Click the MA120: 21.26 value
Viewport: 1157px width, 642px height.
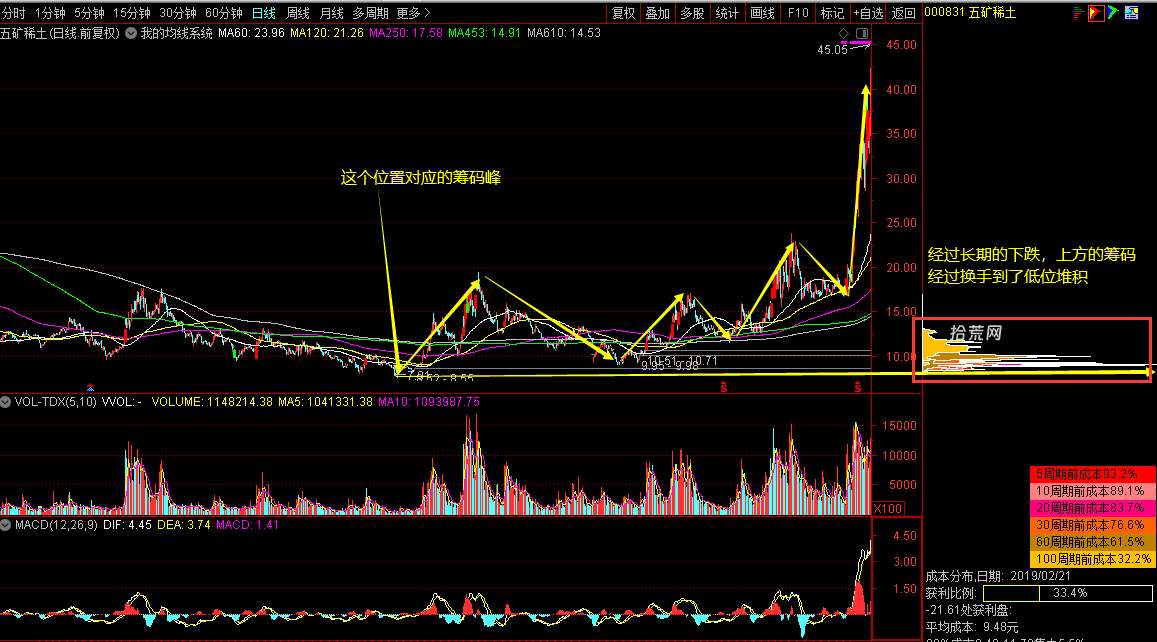(327, 33)
